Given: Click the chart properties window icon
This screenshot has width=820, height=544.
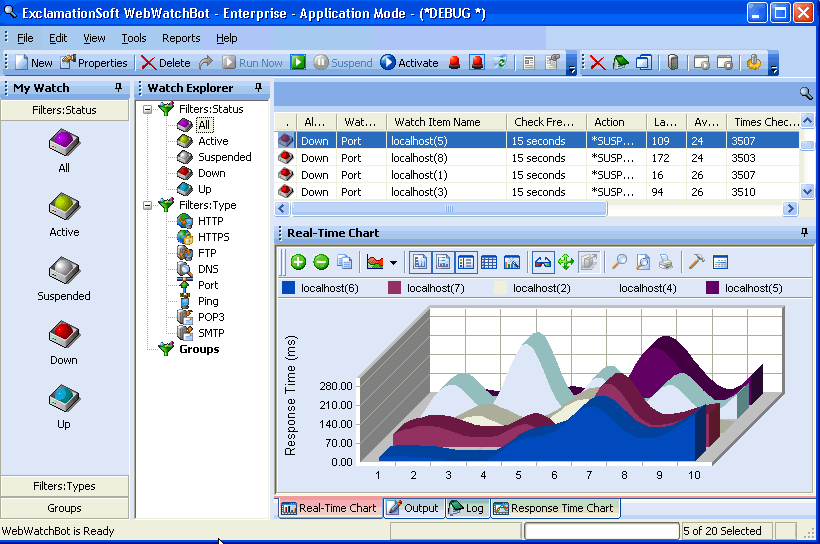Looking at the screenshot, I should pyautogui.click(x=720, y=262).
